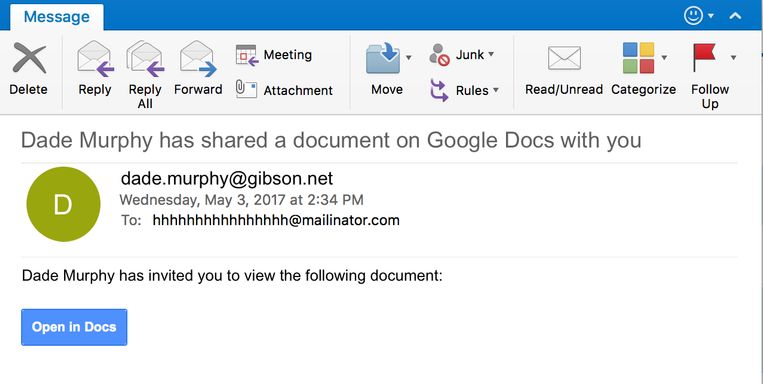Open the Follow Up dropdown arrow
The image size is (763, 384).
click(x=733, y=58)
